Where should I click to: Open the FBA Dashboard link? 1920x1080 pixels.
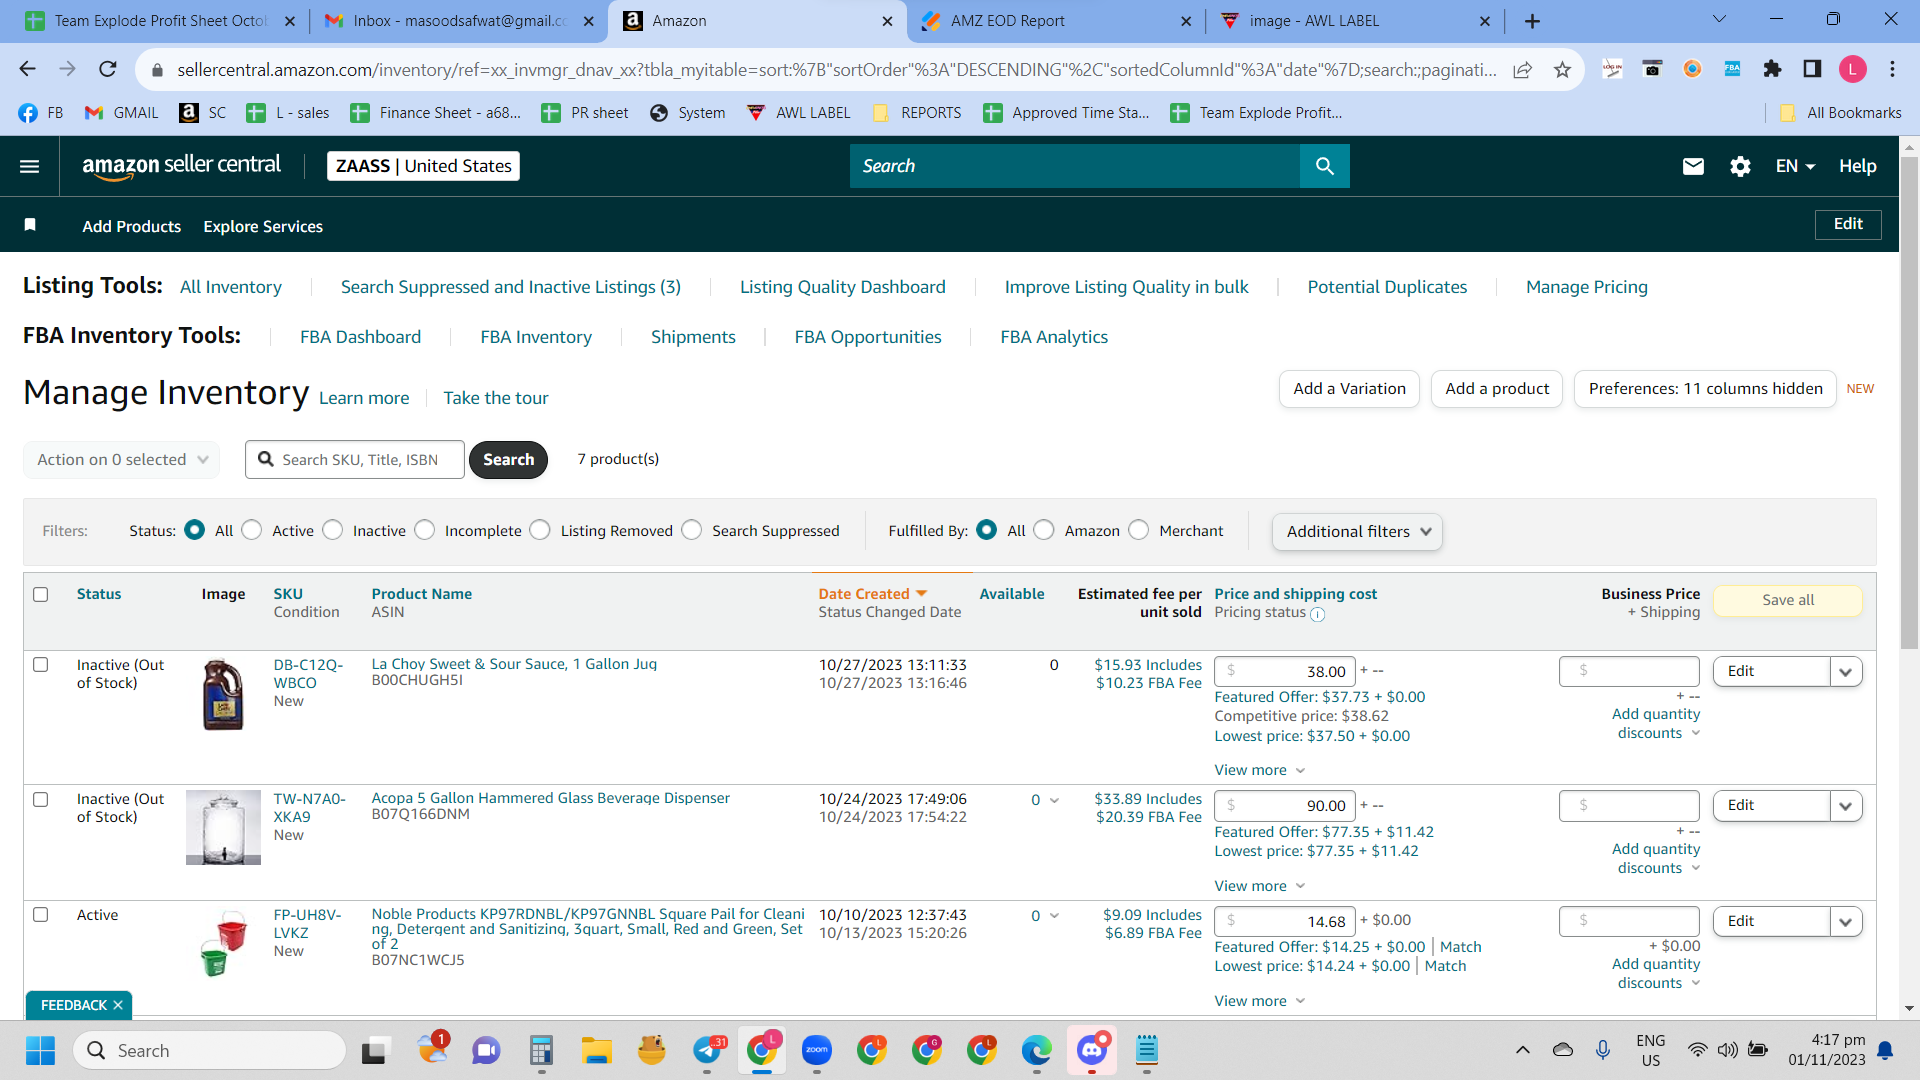point(360,337)
